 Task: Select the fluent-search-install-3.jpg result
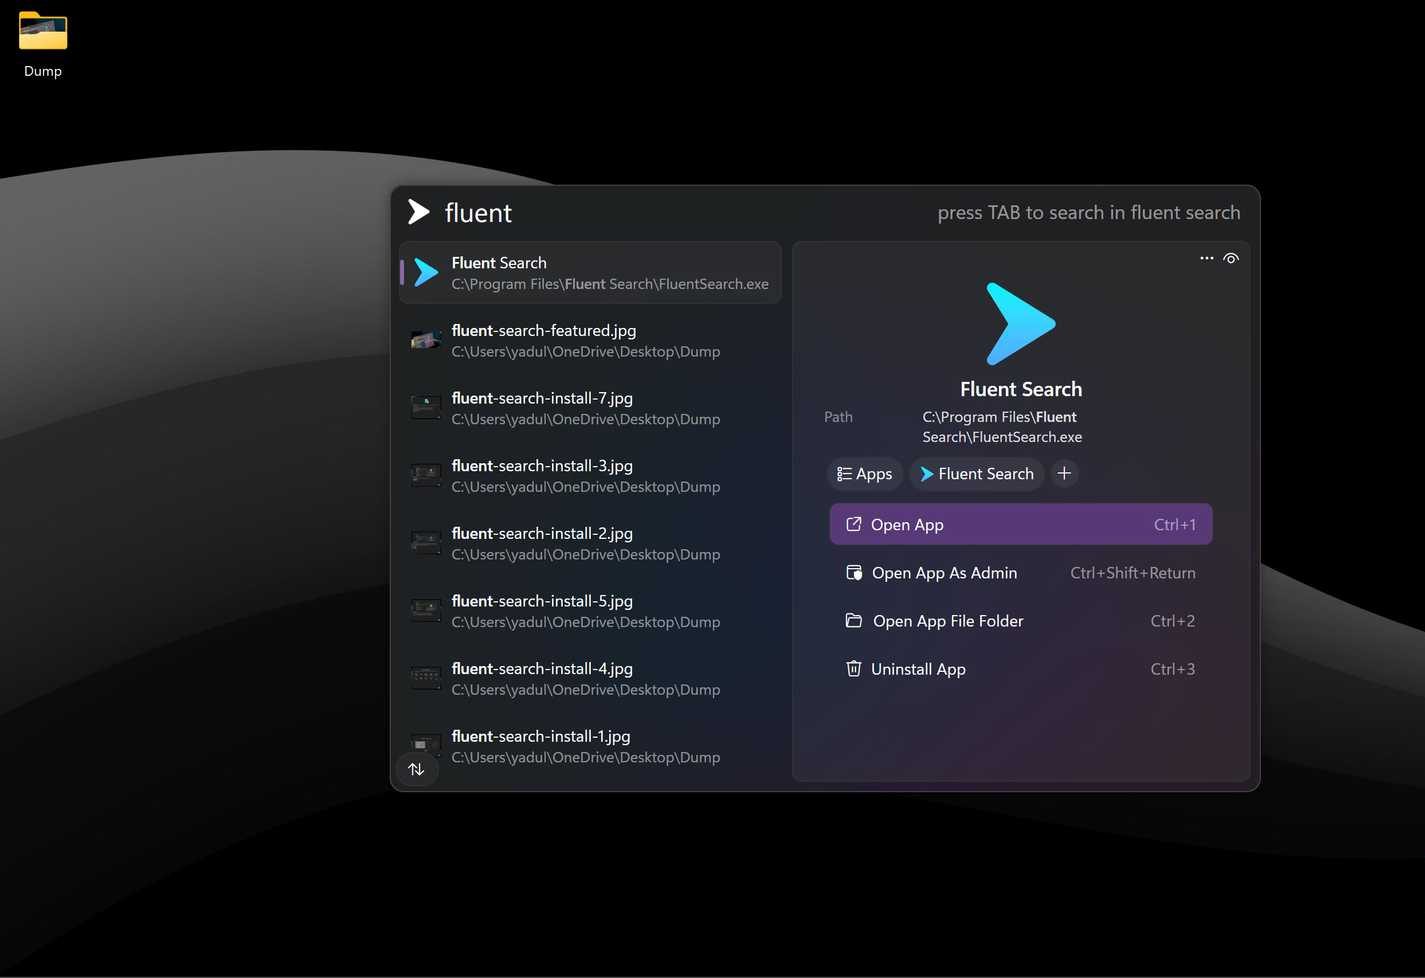(x=590, y=475)
